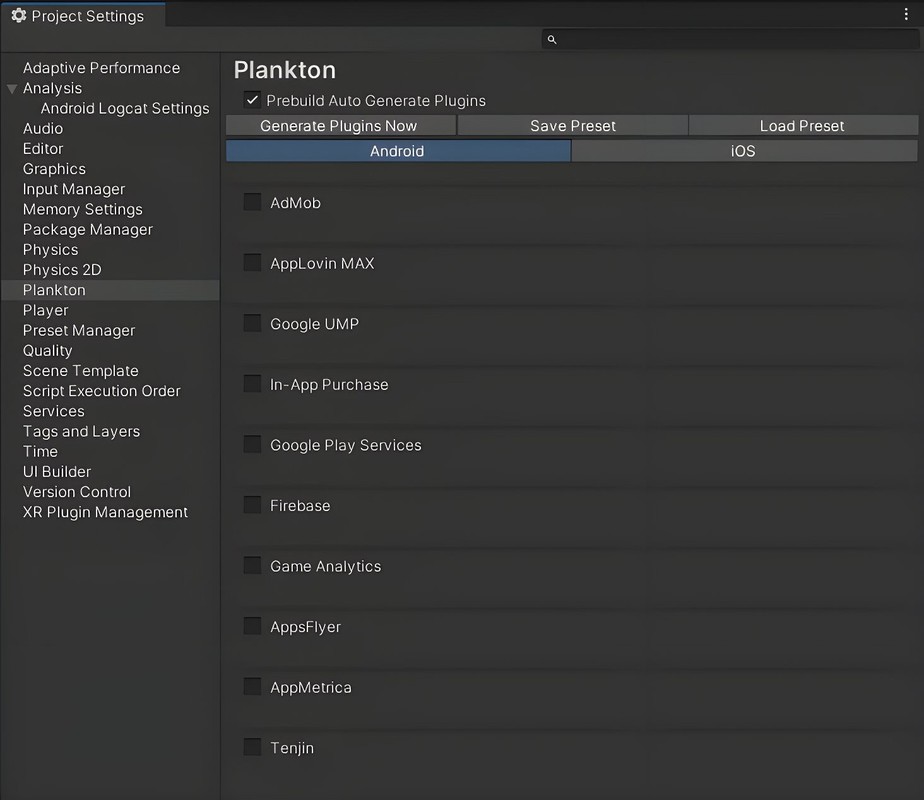Check the Tenjin plugin box
Viewport: 924px width, 800px height.
coord(252,747)
